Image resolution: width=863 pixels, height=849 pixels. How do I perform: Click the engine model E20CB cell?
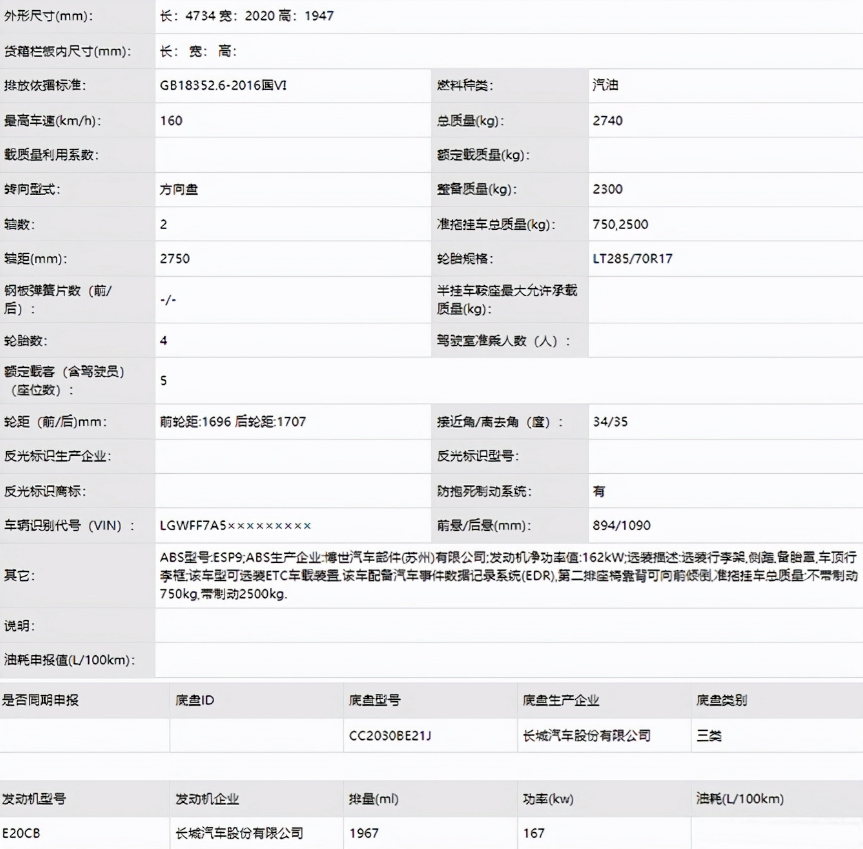click(x=23, y=832)
